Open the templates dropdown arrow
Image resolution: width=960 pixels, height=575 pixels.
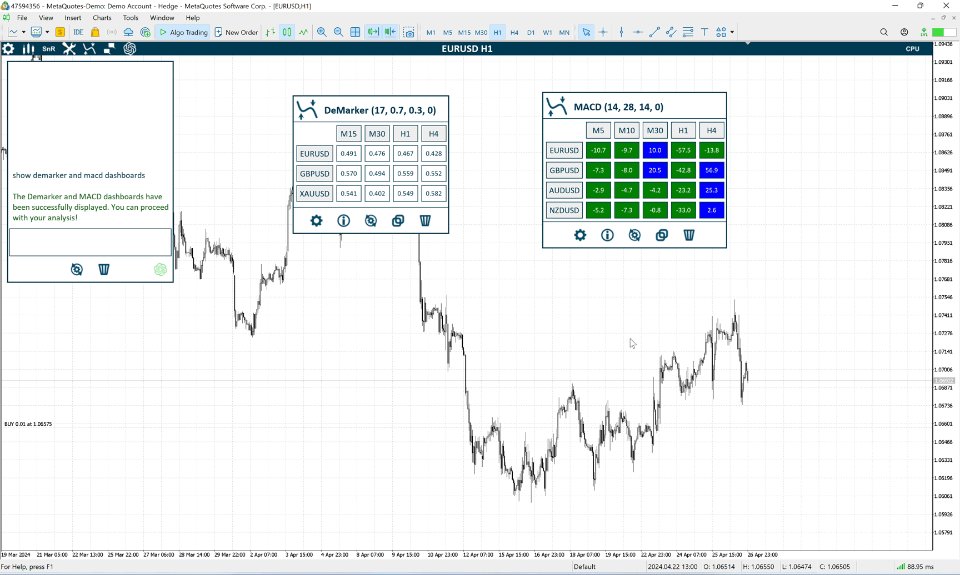point(47,32)
